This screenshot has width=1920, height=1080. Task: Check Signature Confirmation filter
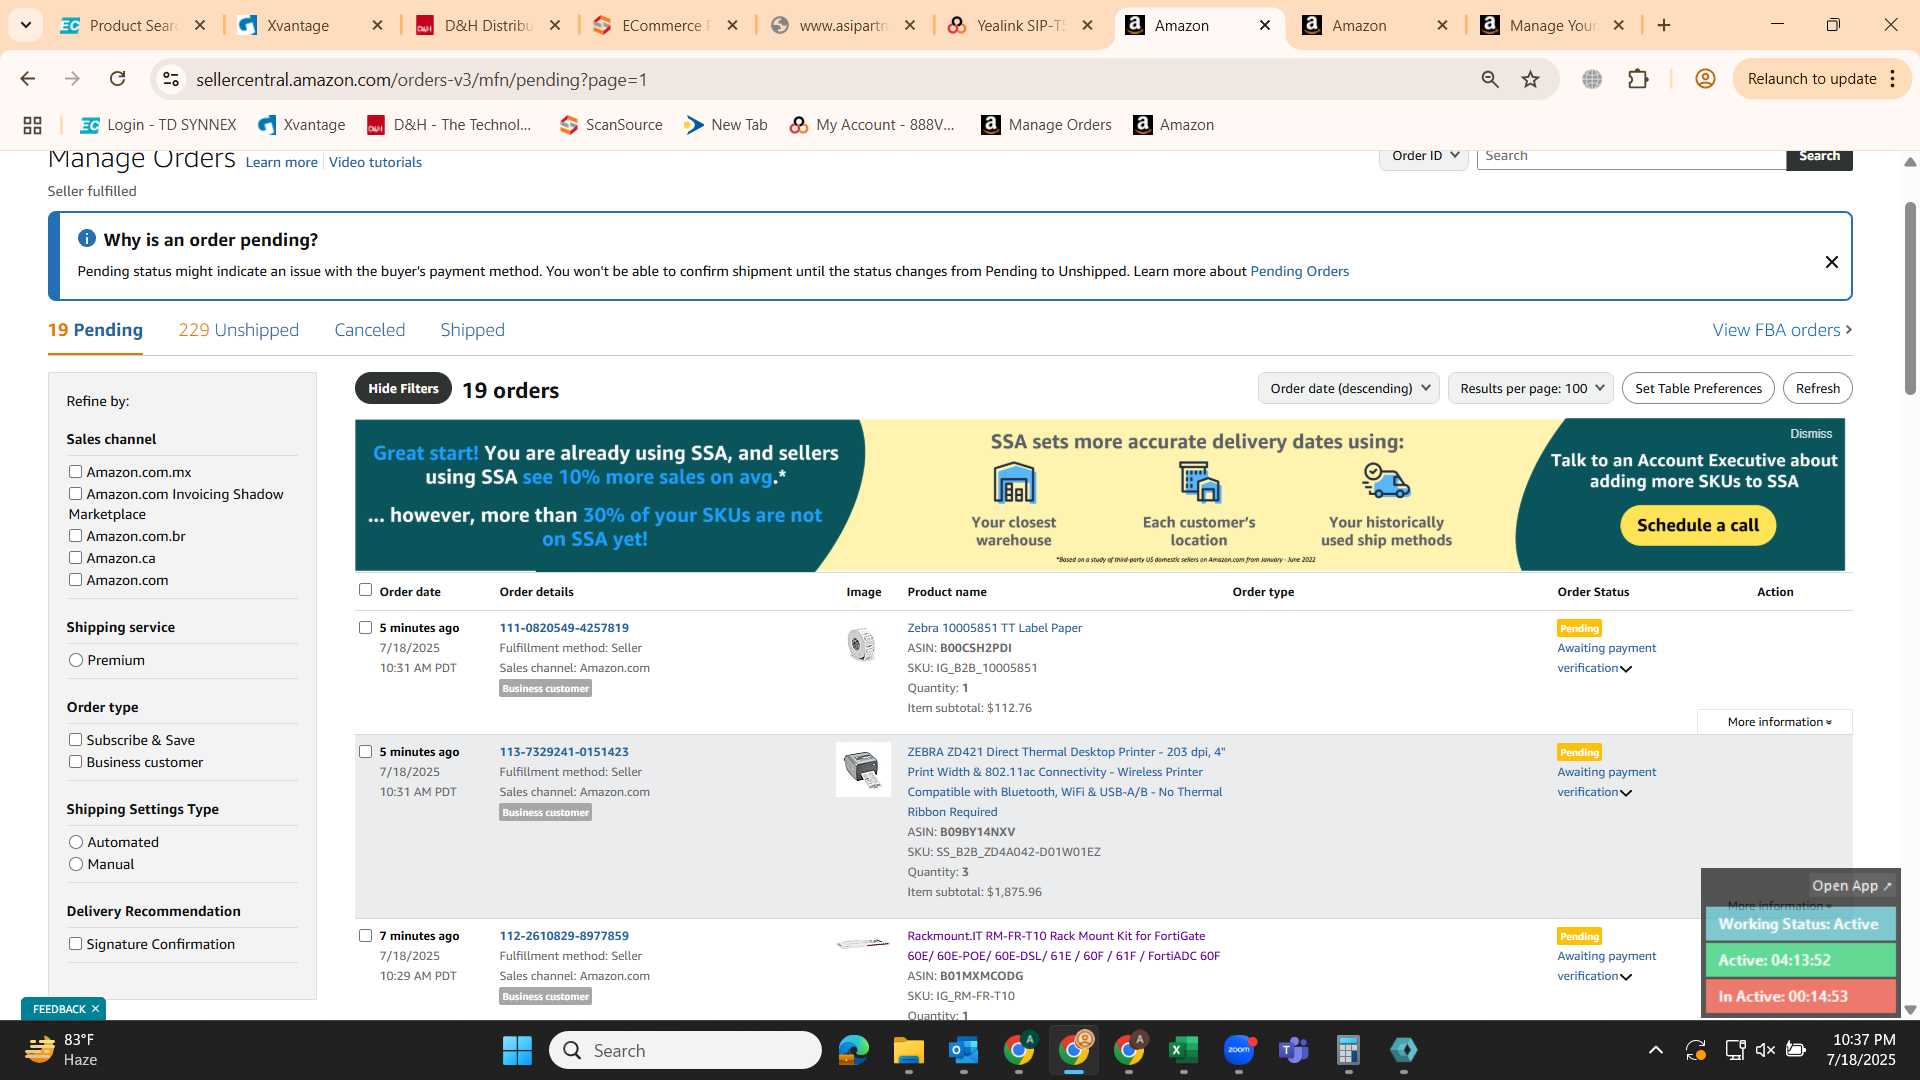pyautogui.click(x=75, y=944)
